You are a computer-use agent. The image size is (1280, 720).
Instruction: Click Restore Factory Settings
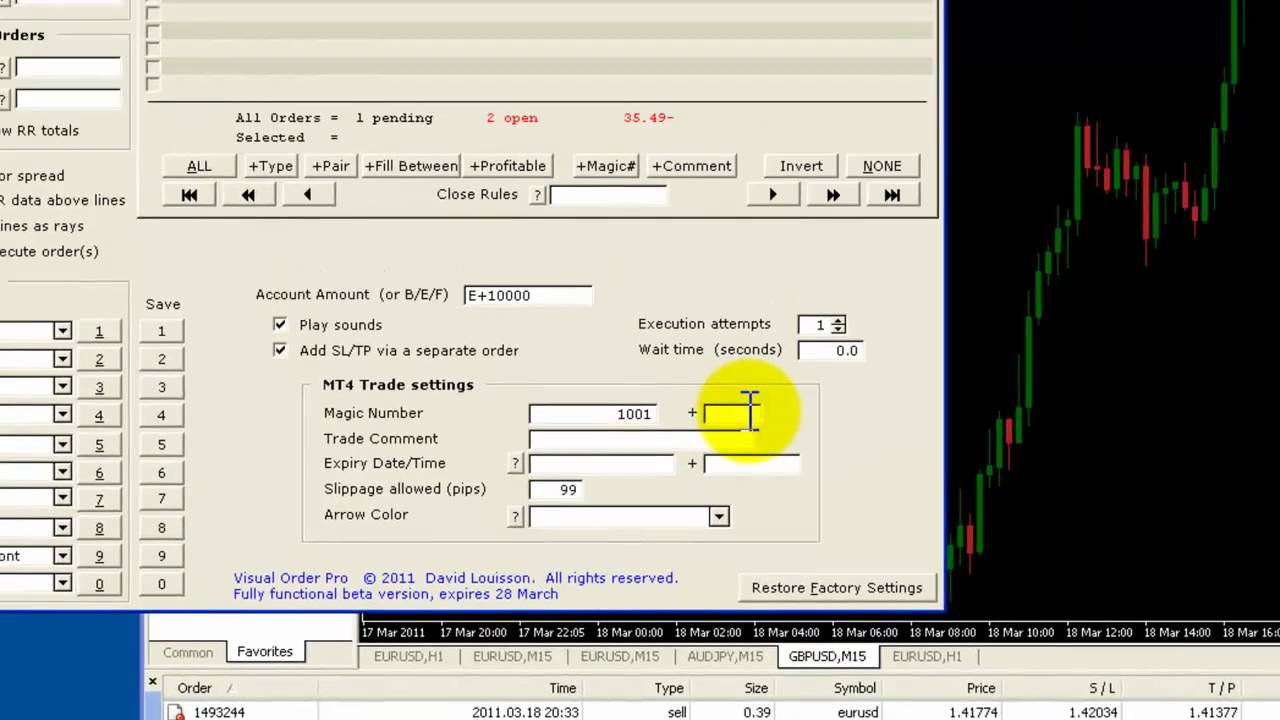pyautogui.click(x=837, y=588)
